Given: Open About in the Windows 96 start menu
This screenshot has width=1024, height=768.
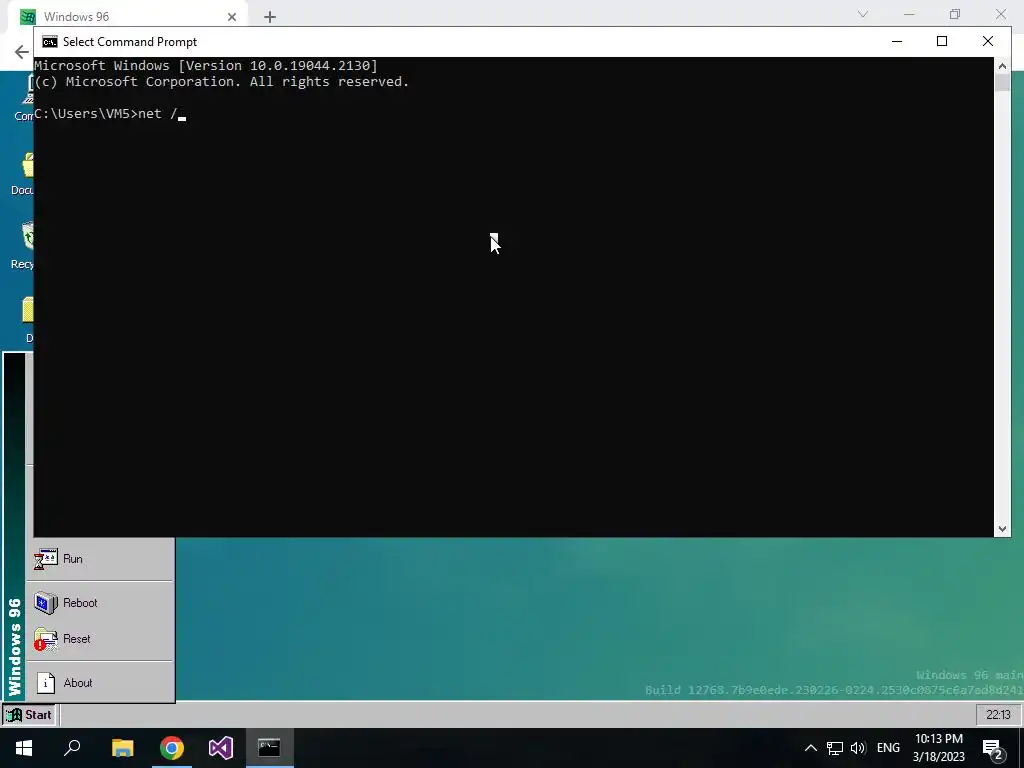Looking at the screenshot, I should (x=100, y=682).
